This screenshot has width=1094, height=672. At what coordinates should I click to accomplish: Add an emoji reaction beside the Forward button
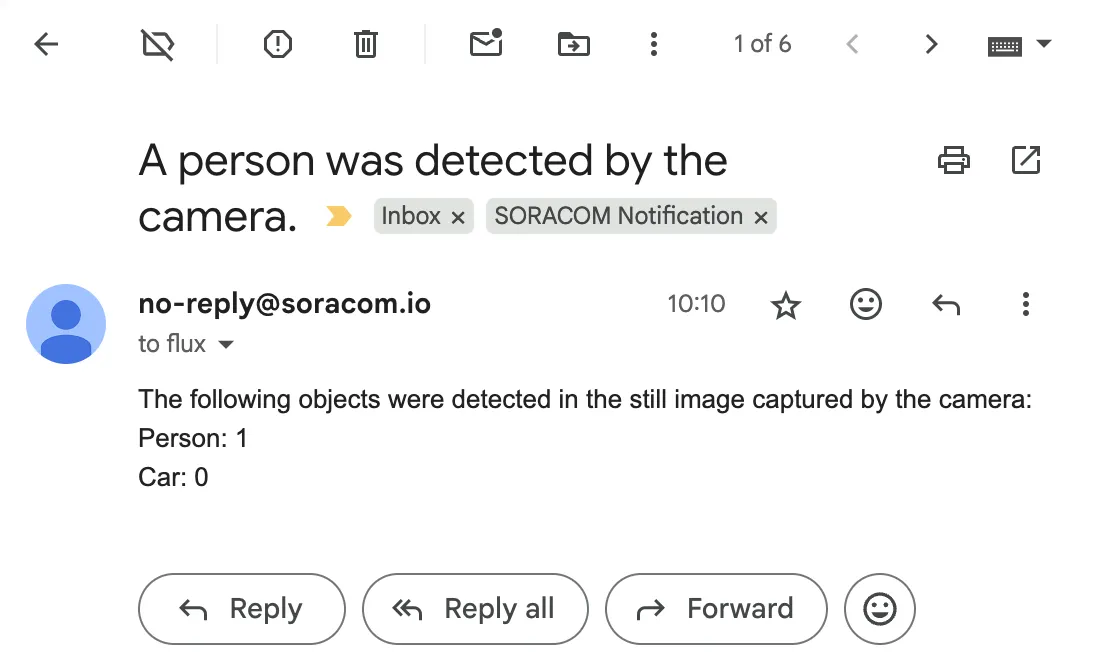879,609
